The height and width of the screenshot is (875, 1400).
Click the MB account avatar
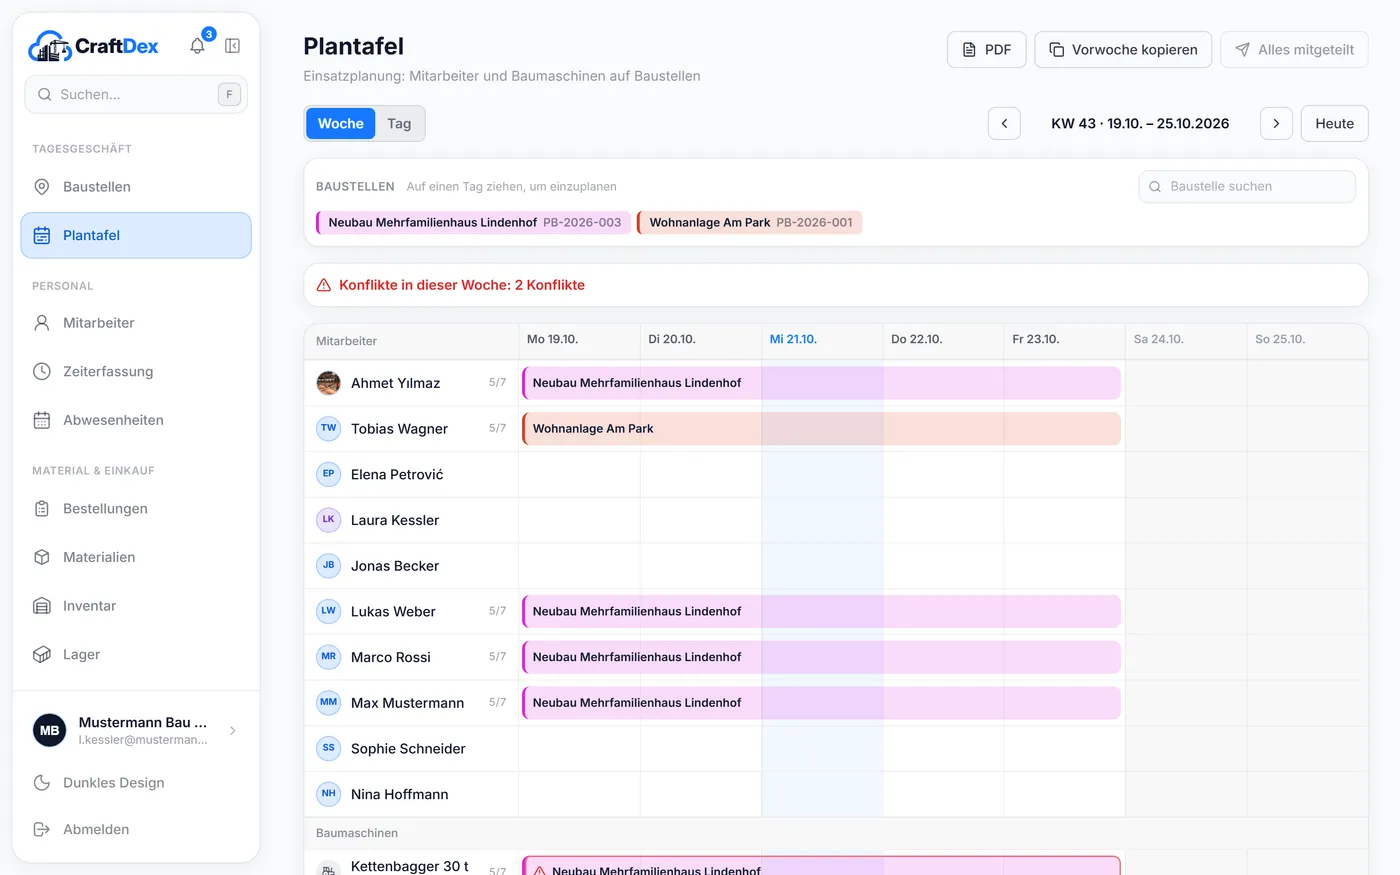tap(50, 731)
